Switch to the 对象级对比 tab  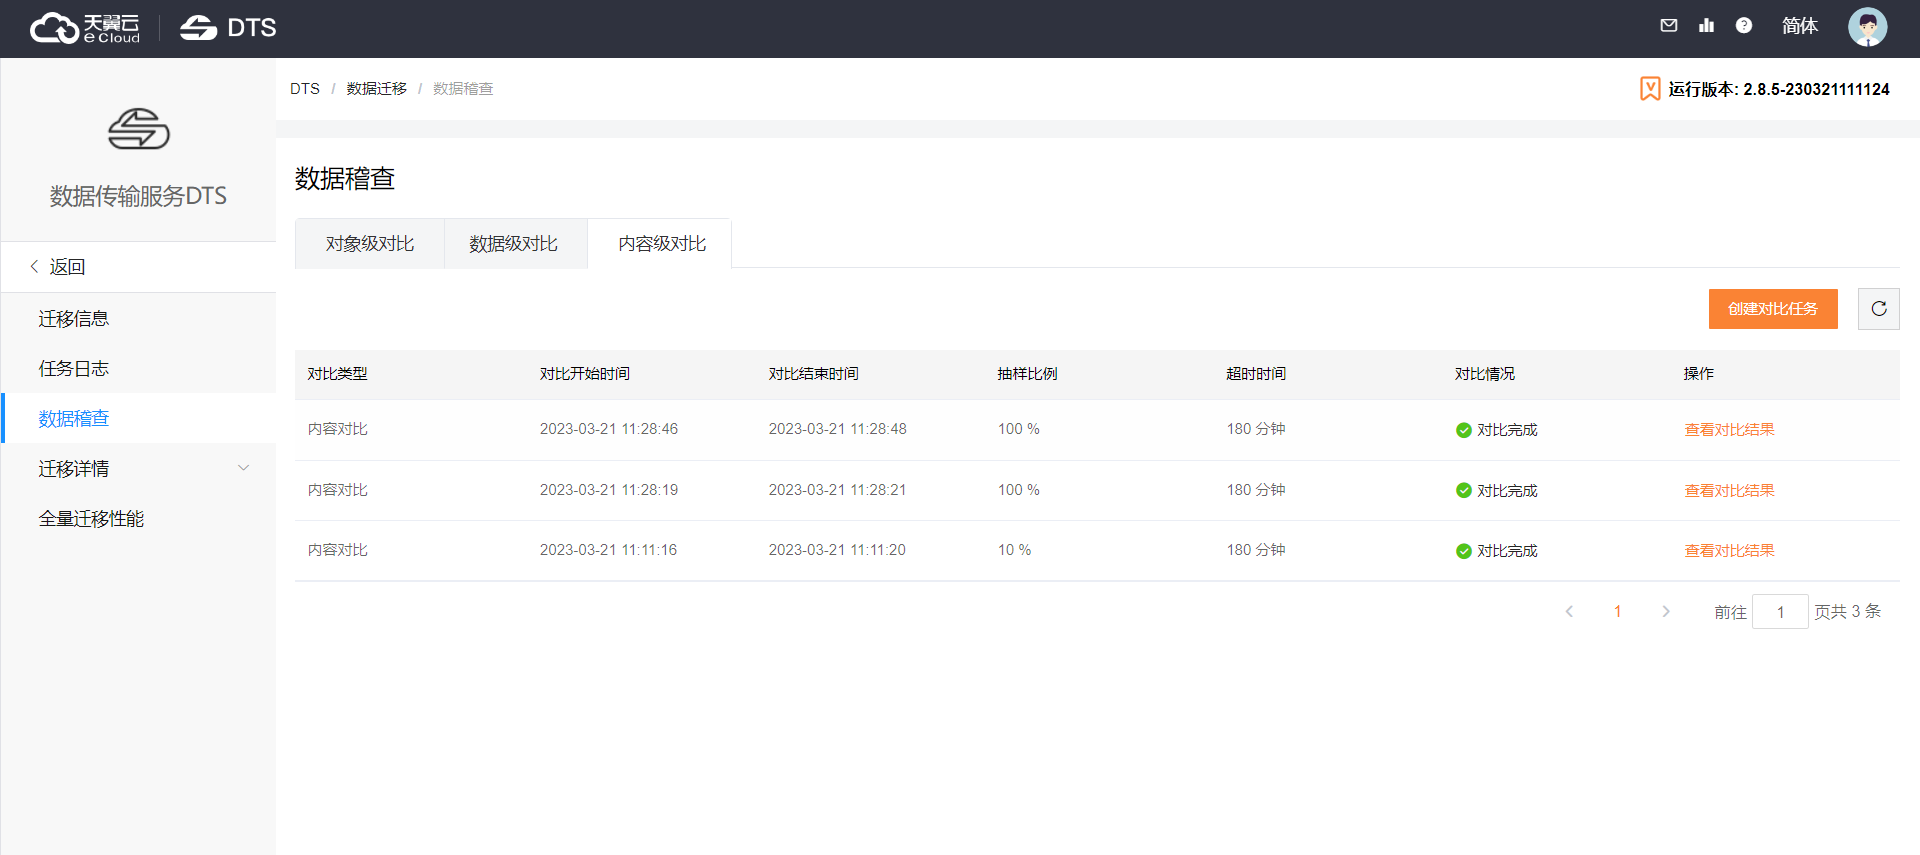click(369, 244)
